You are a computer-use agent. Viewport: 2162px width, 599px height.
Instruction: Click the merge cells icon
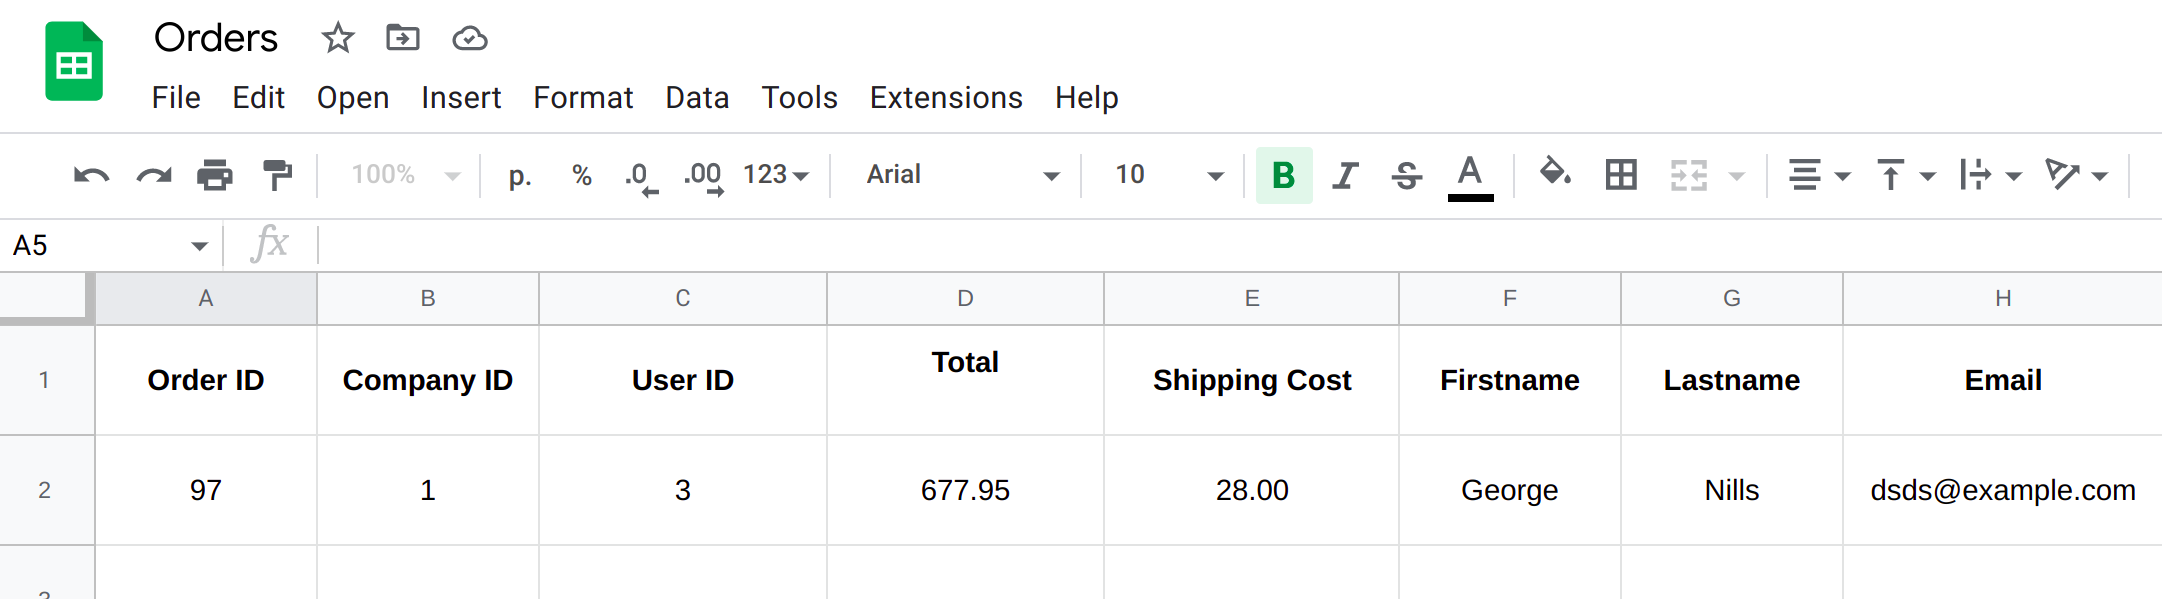point(1689,175)
